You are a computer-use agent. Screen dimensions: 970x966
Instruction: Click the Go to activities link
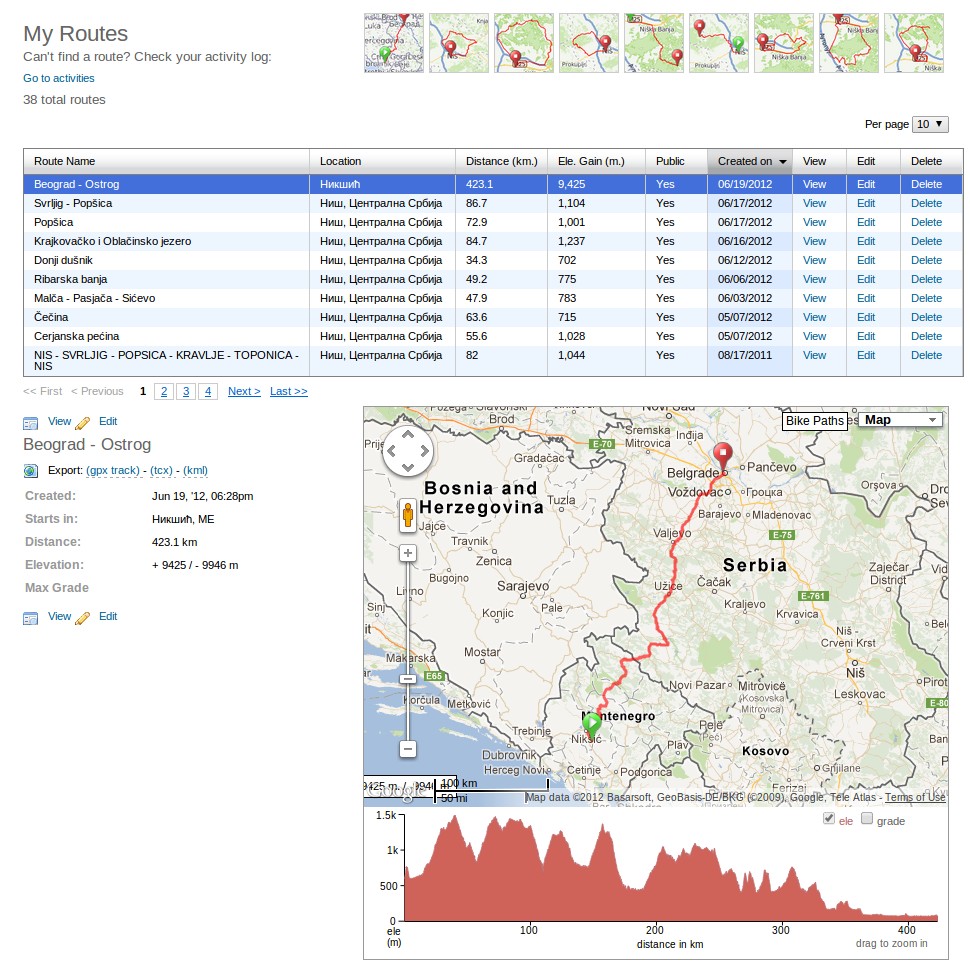click(x=59, y=78)
